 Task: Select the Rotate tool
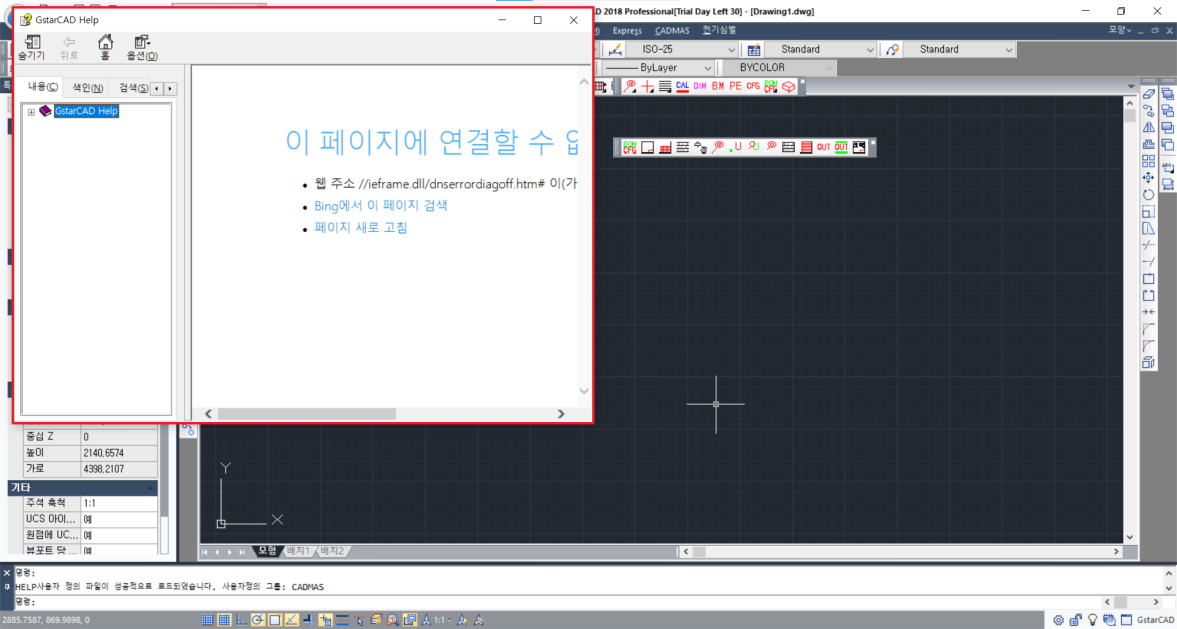click(x=1148, y=194)
